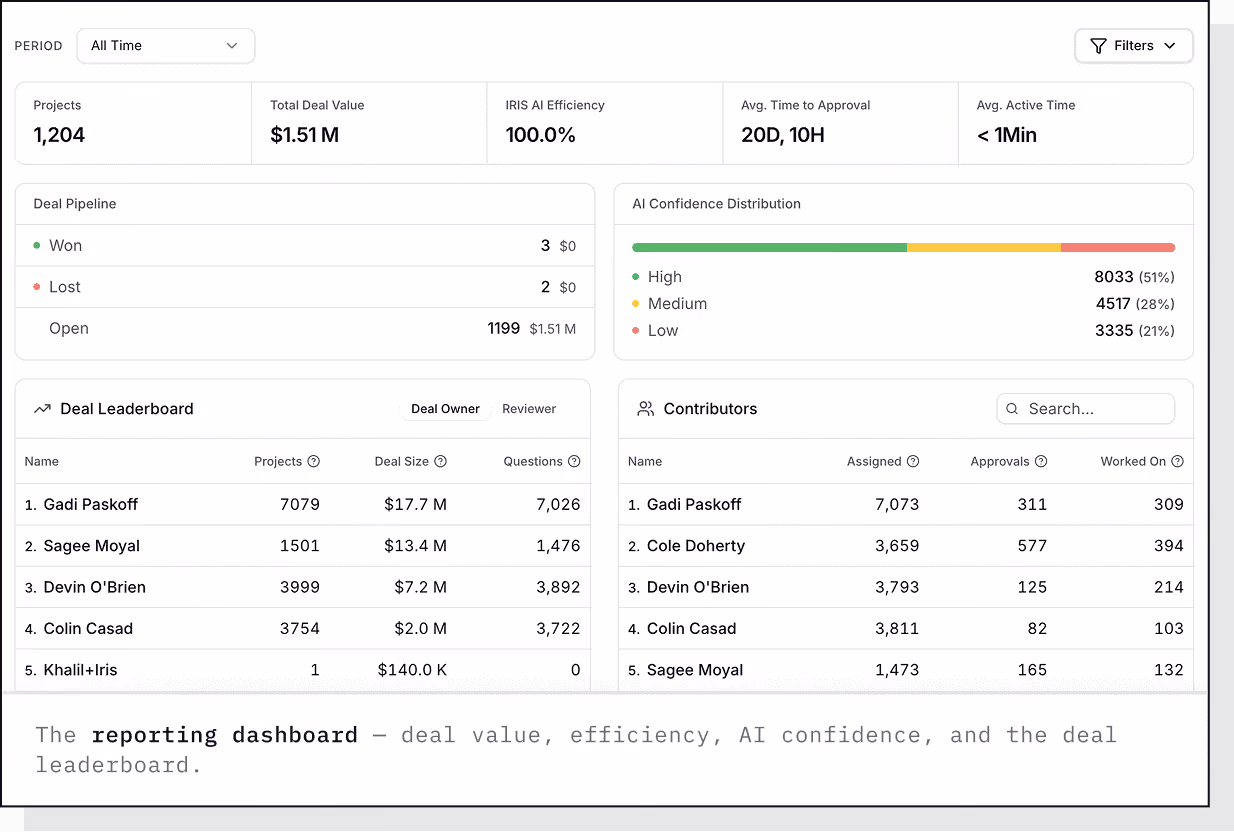1234x832 pixels.
Task: Click the help icon next to Deal Size
Action: pos(441,462)
